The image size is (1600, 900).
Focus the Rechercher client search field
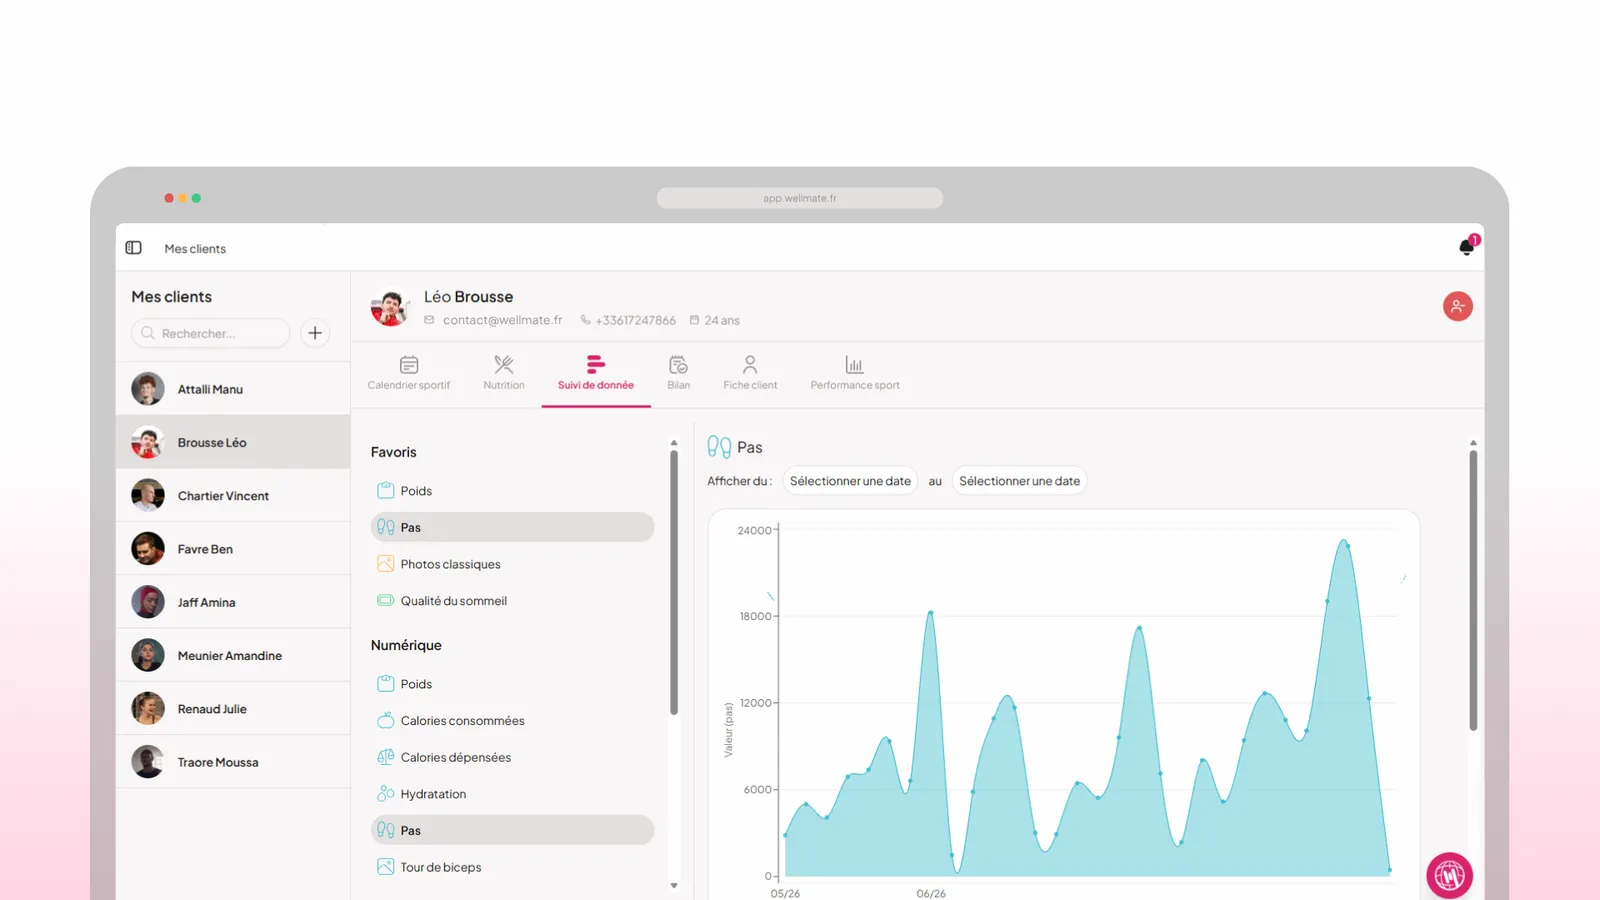click(210, 333)
